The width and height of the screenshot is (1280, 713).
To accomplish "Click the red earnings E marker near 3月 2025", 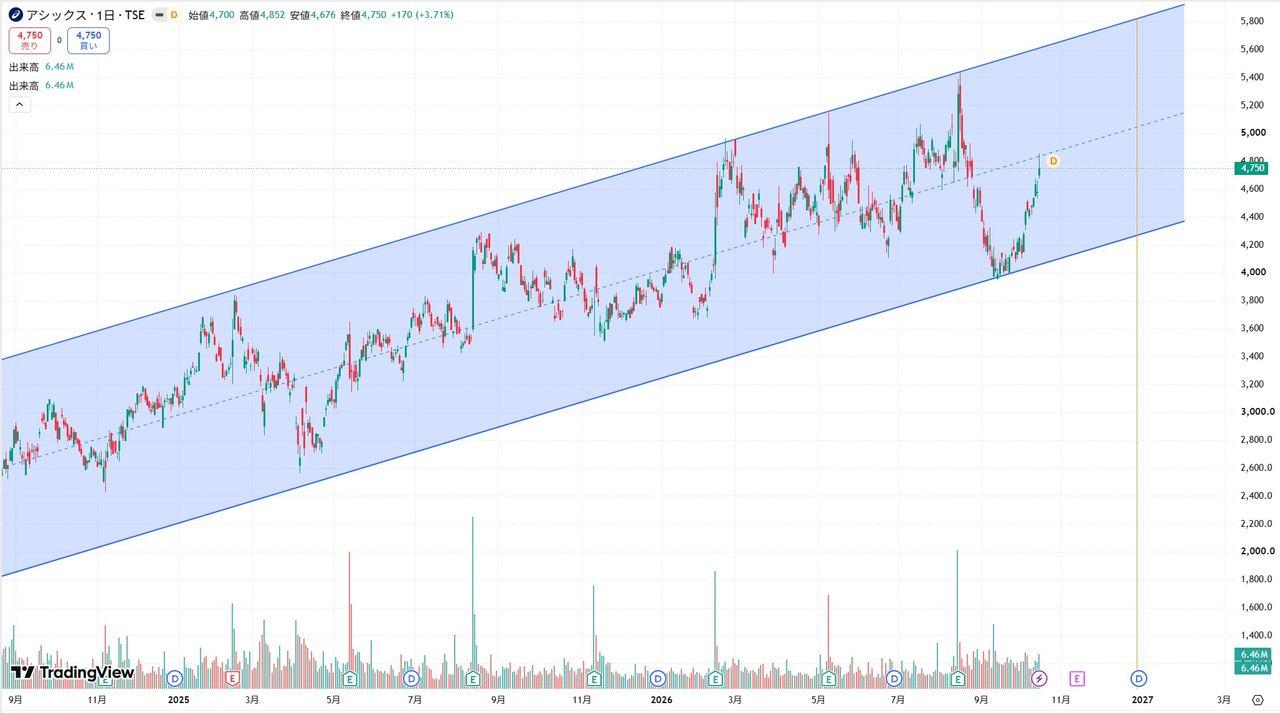I will 232,678.
